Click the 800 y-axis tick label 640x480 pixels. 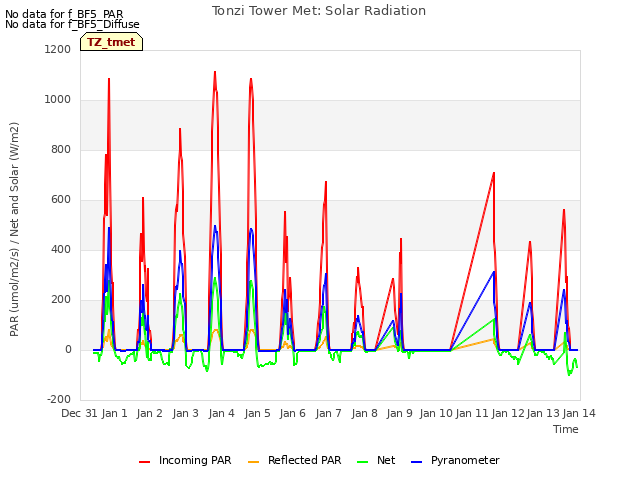[61, 149]
